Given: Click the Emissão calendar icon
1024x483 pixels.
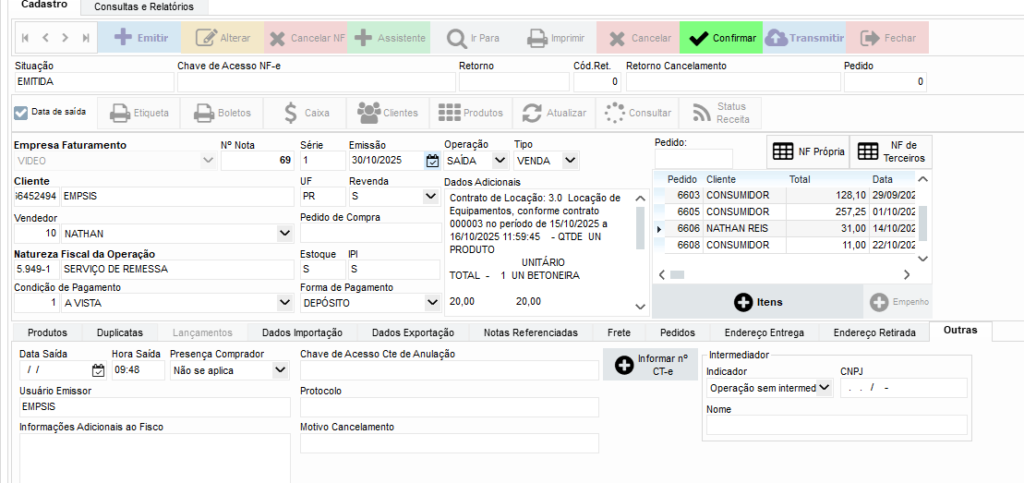Looking at the screenshot, I should point(432,160).
